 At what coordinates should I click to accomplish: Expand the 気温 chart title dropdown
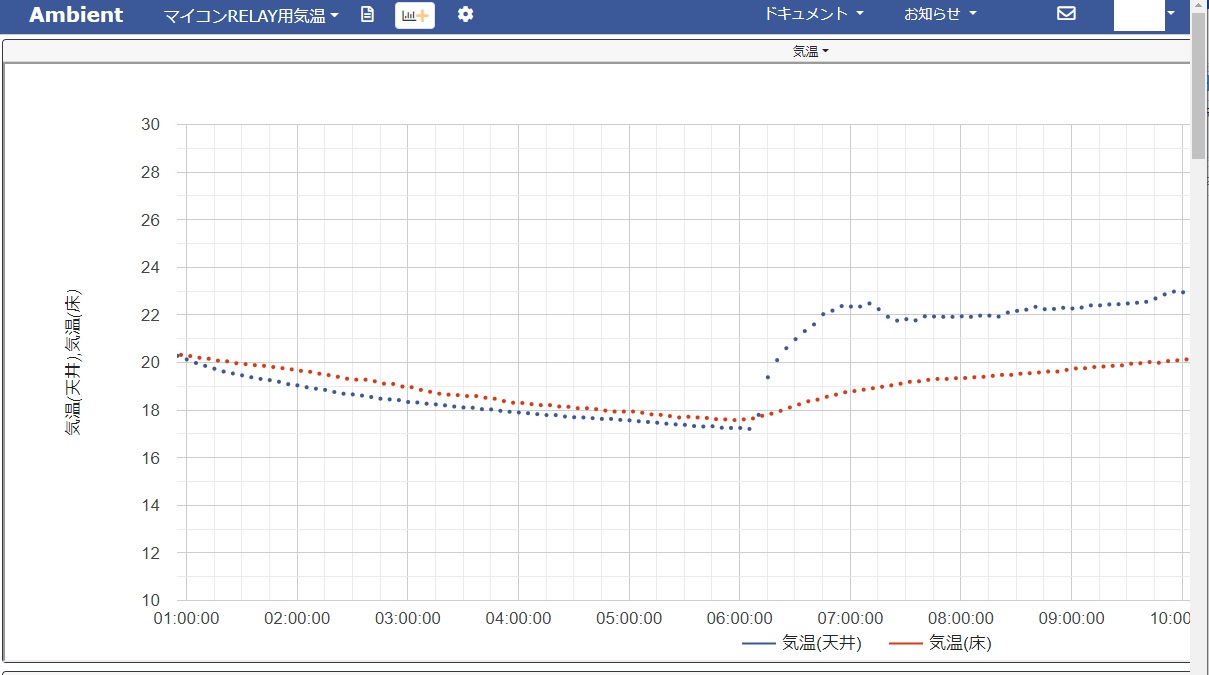(810, 51)
